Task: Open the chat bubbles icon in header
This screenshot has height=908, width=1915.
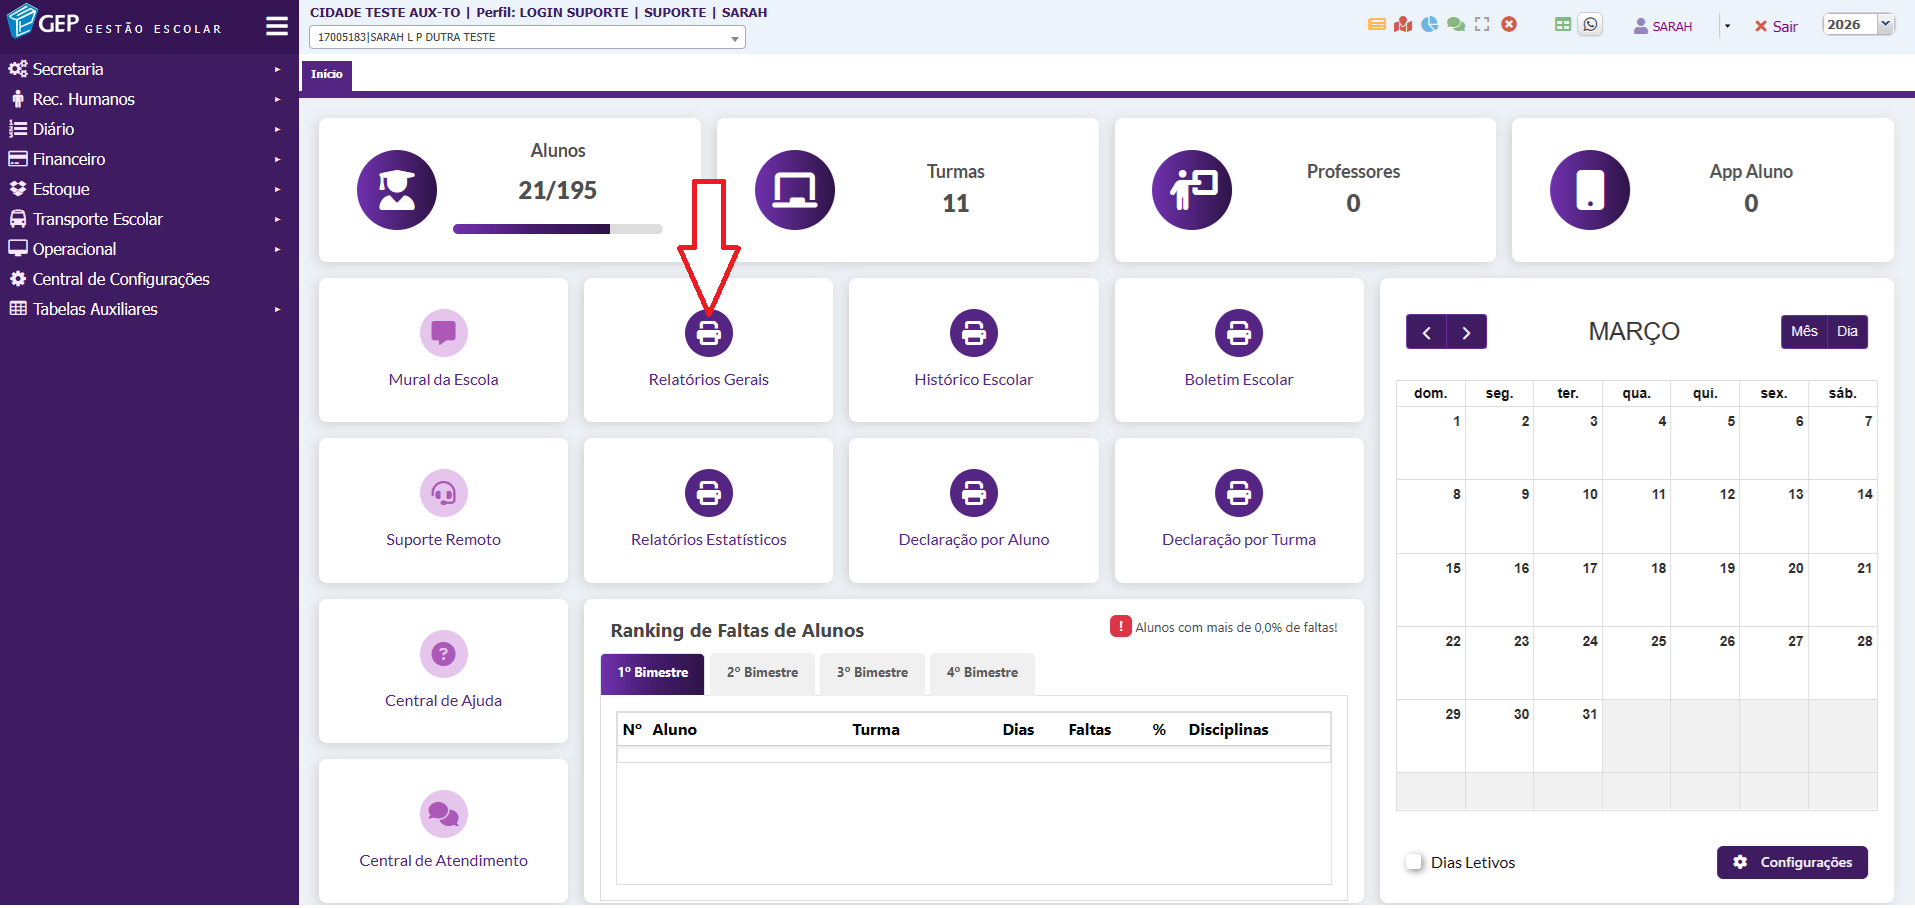Action: tap(1456, 25)
